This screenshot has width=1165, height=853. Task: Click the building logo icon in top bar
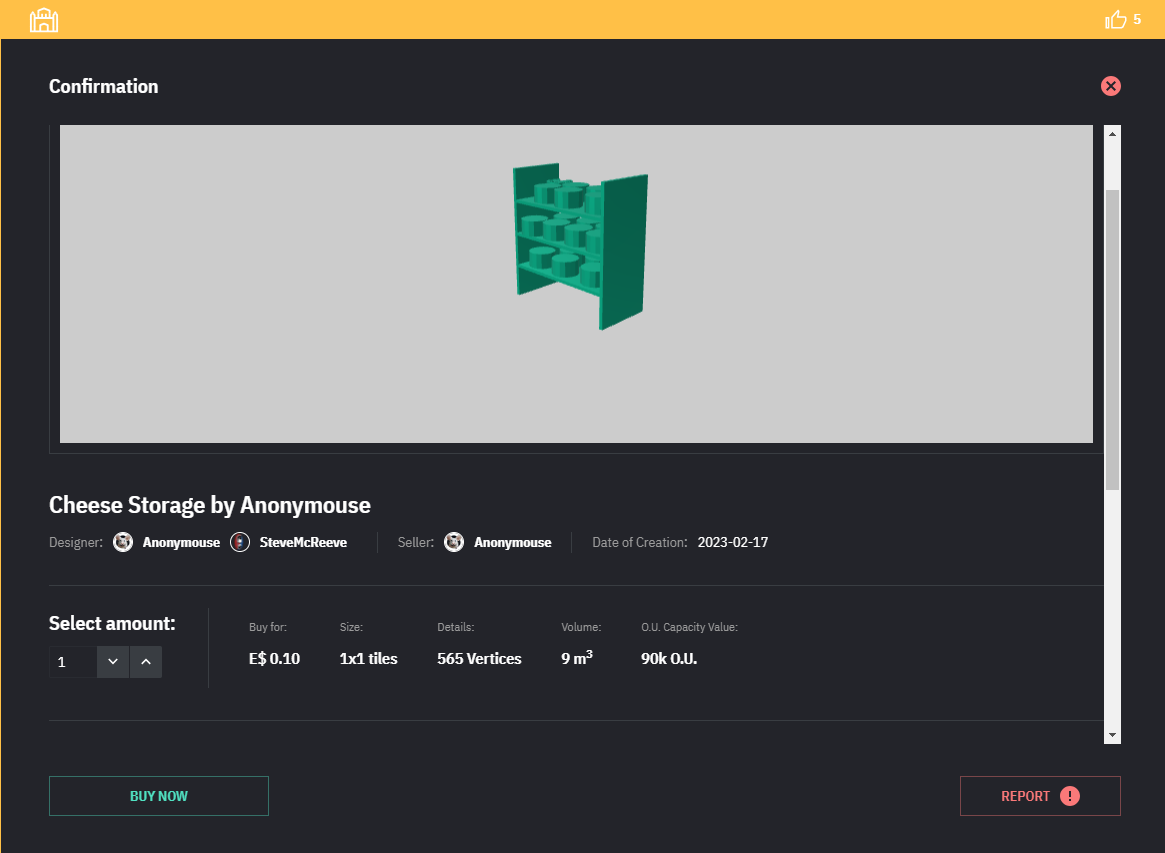click(x=44, y=19)
